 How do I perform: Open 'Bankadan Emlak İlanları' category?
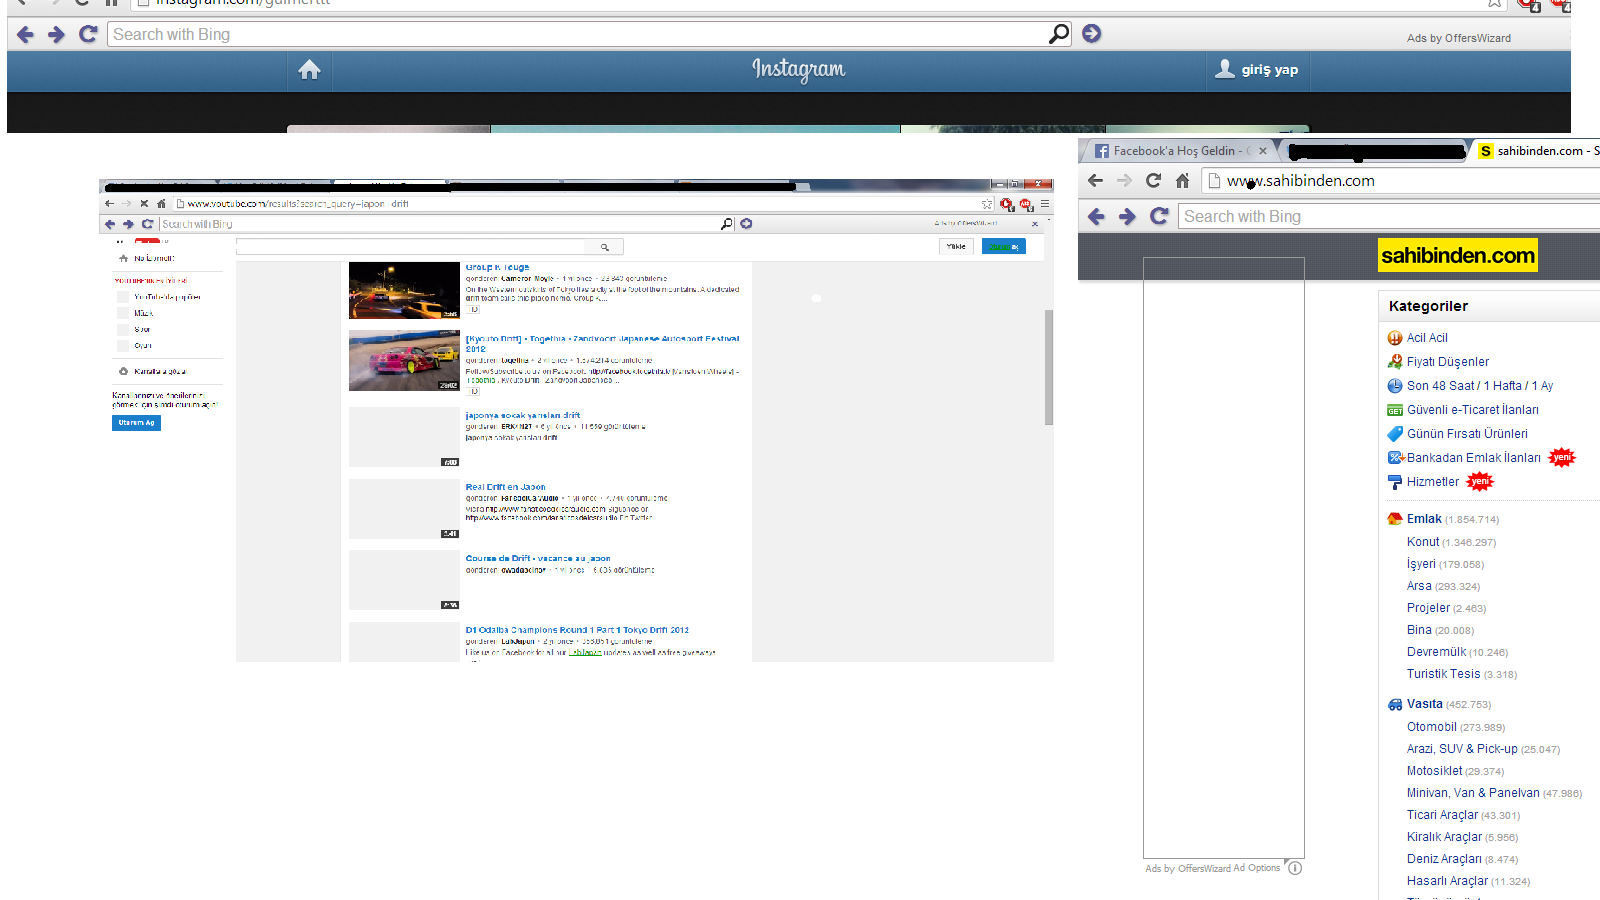click(1474, 458)
